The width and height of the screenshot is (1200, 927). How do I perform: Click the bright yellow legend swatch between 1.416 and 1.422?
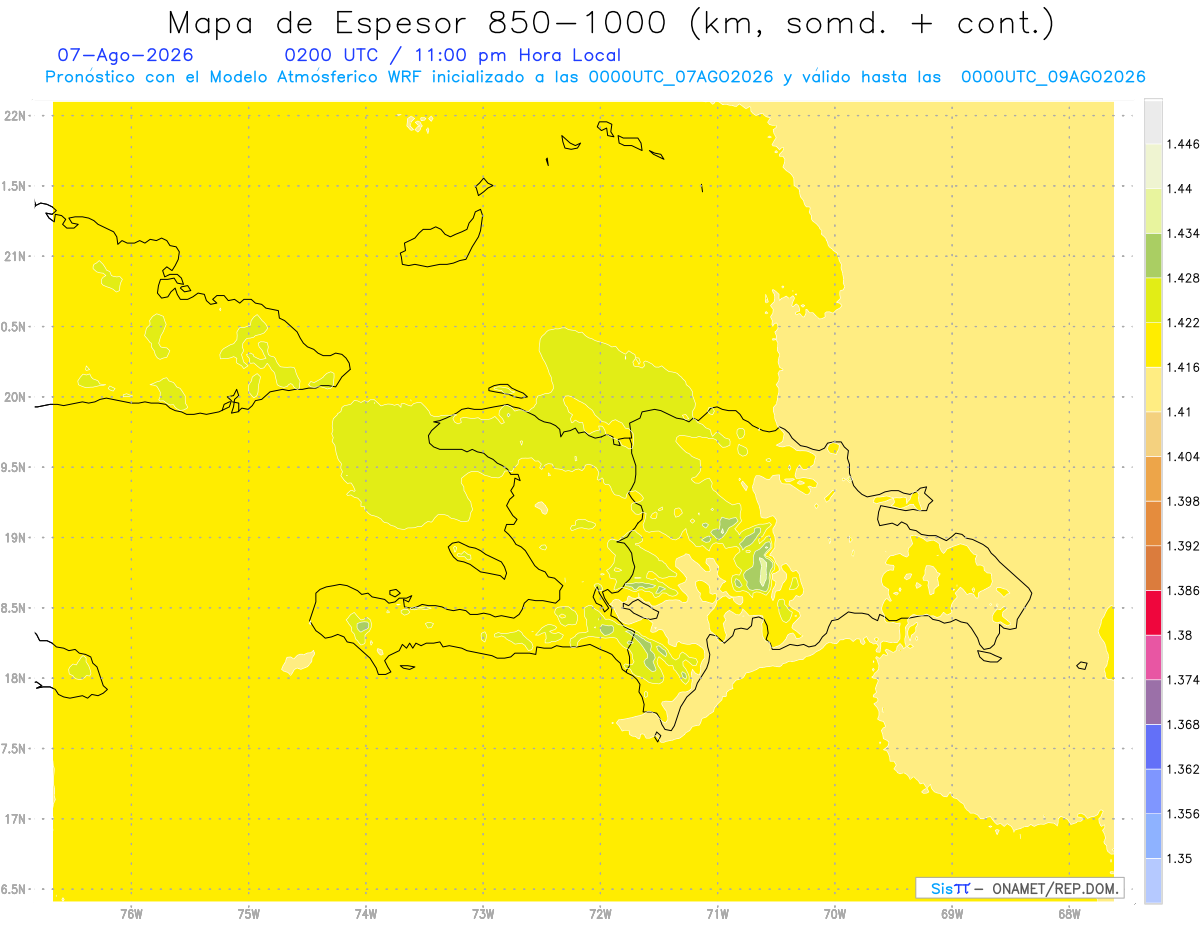[x=1153, y=344]
